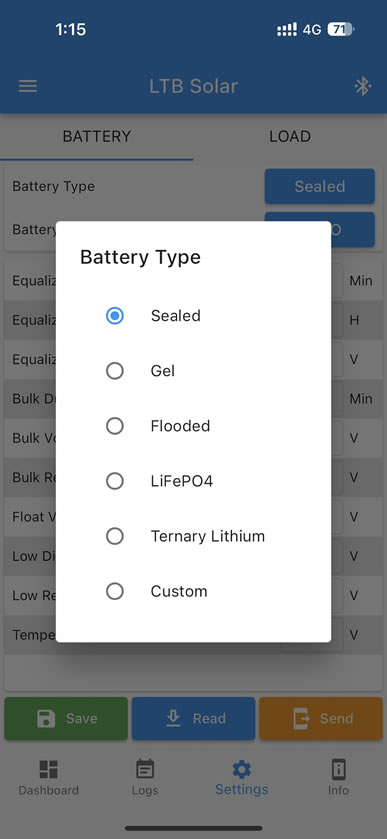Screen dimensions: 387x839
Task: Click the orange Send button
Action: pyautogui.click(x=322, y=719)
